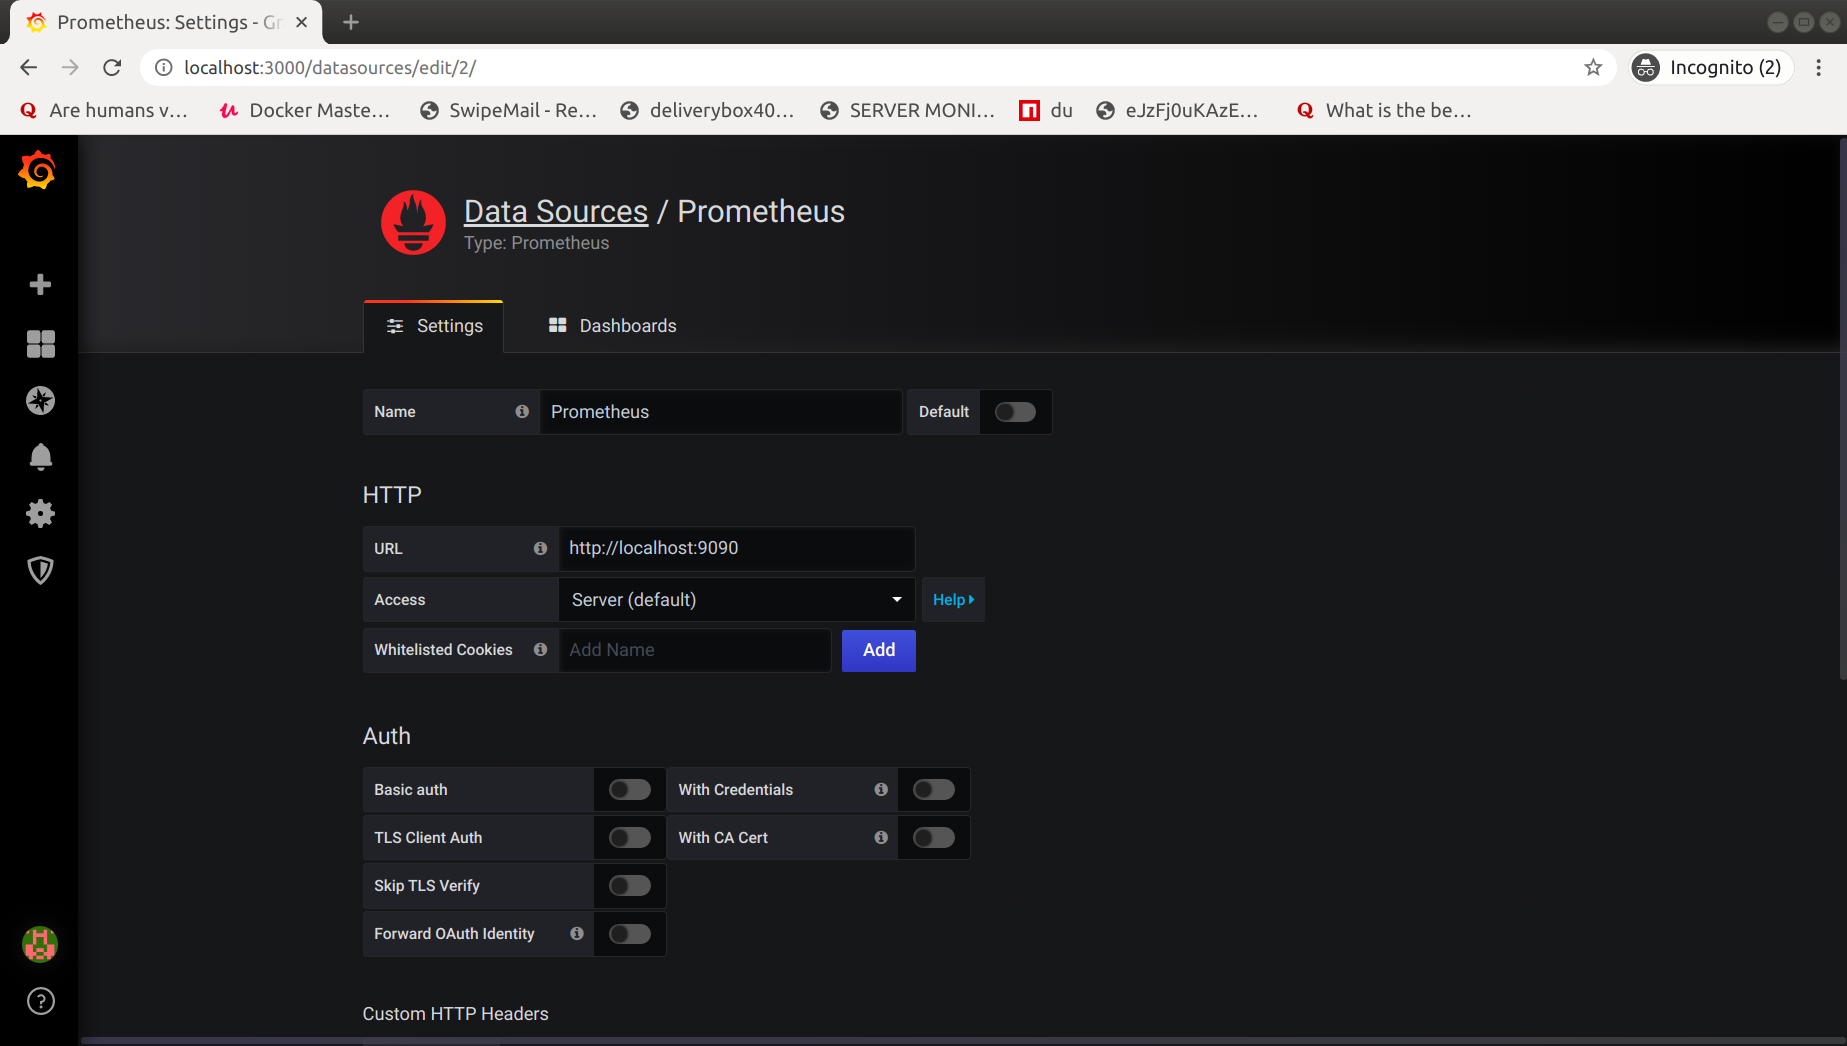Enable the With CA Cert switch
This screenshot has width=1847, height=1046.
click(x=934, y=838)
